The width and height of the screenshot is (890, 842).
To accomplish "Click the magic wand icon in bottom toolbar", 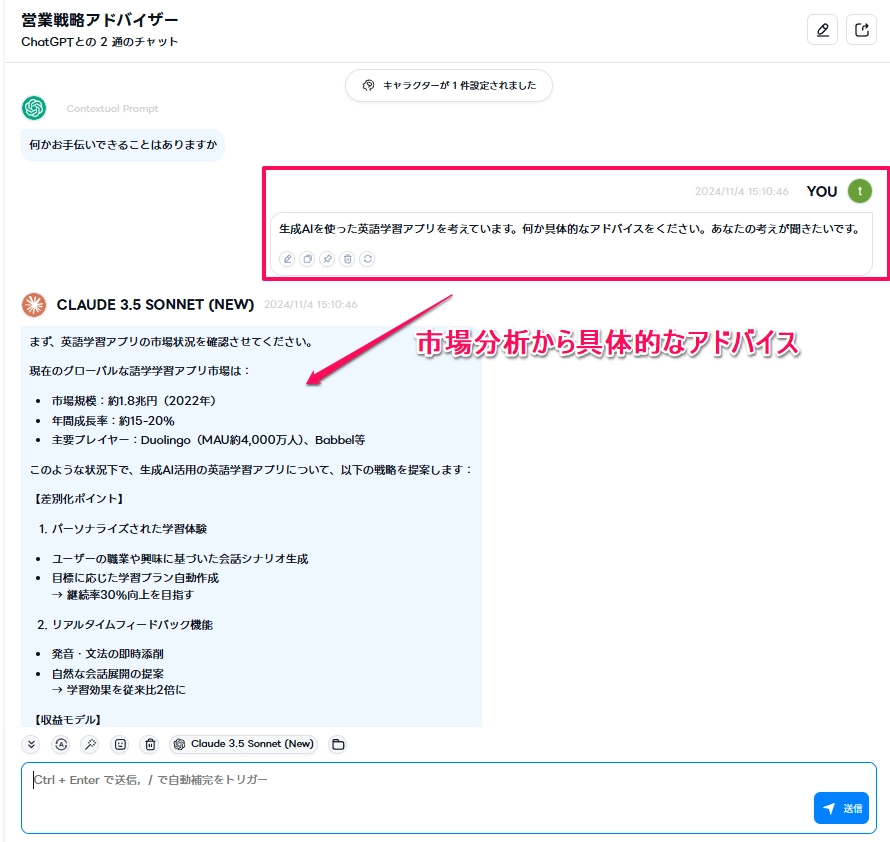I will [x=90, y=744].
